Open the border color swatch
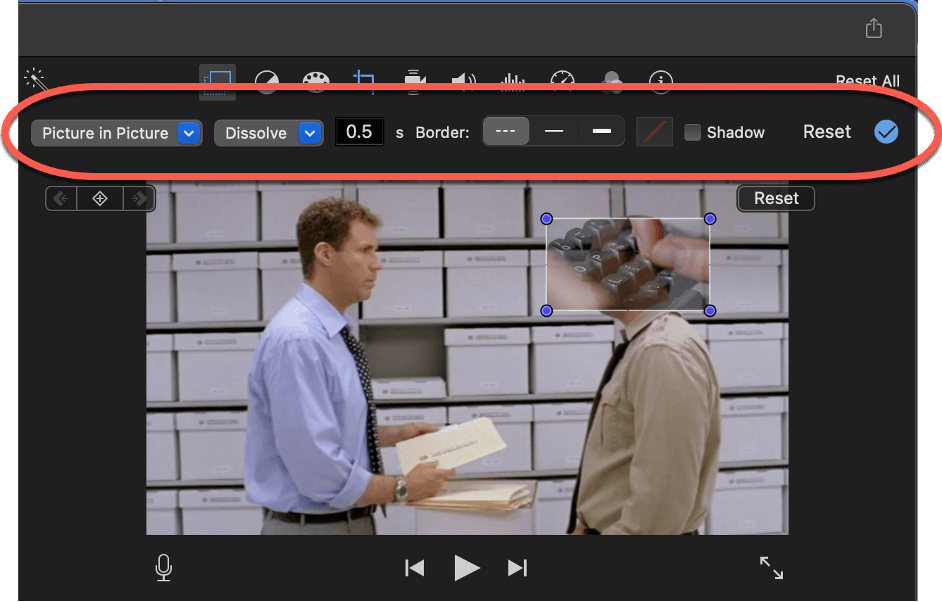The image size is (942, 602). [x=654, y=132]
